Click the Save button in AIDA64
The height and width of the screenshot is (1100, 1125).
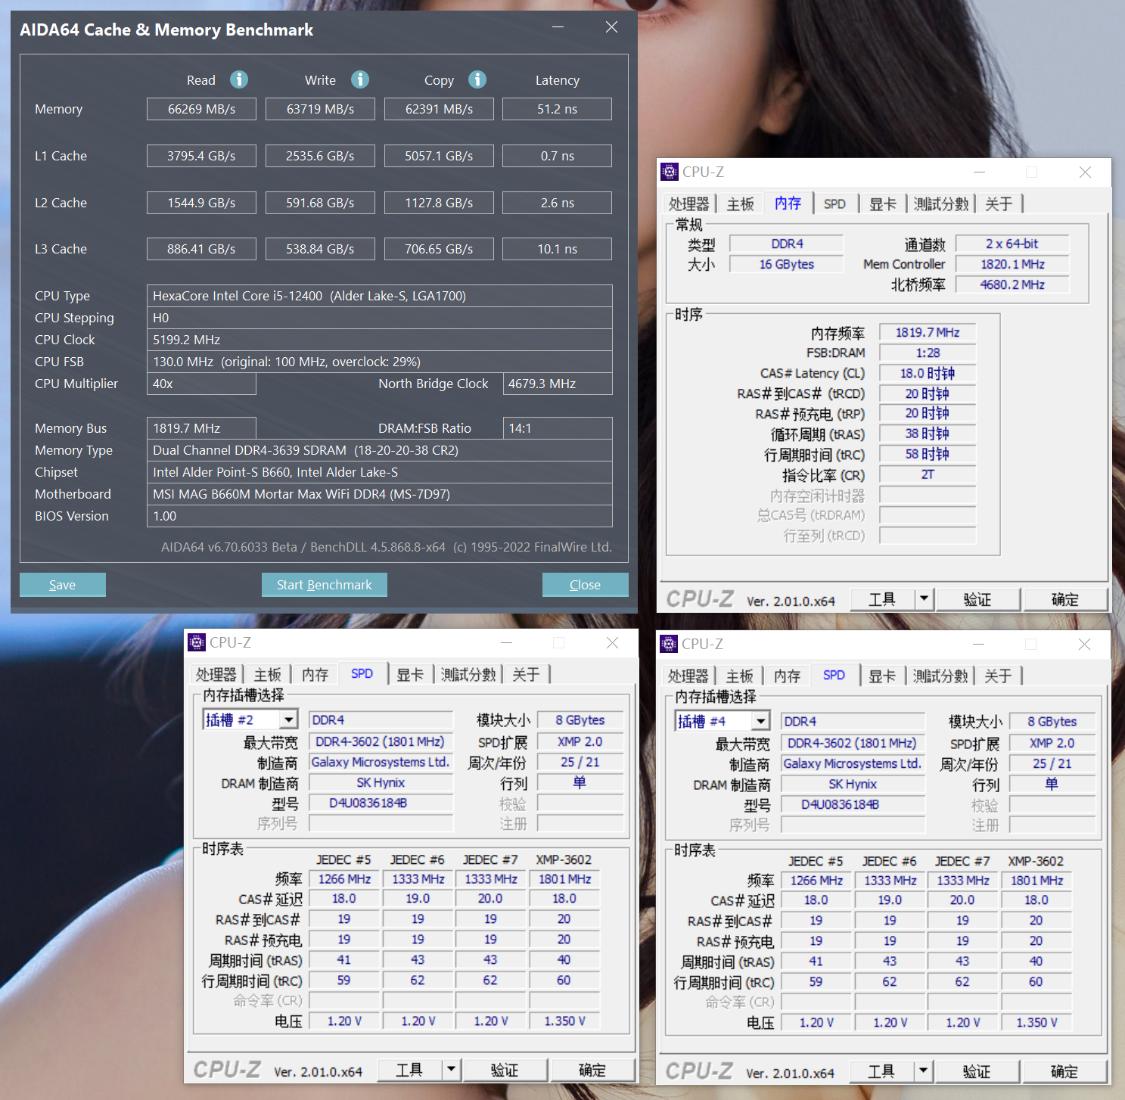(x=62, y=584)
